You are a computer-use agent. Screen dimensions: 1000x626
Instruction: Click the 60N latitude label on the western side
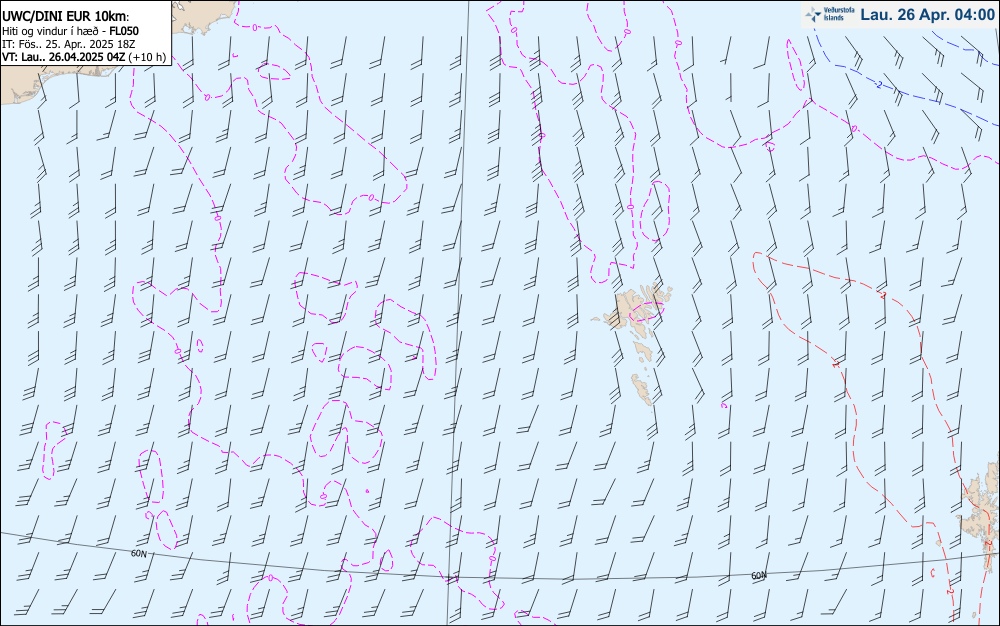[139, 553]
